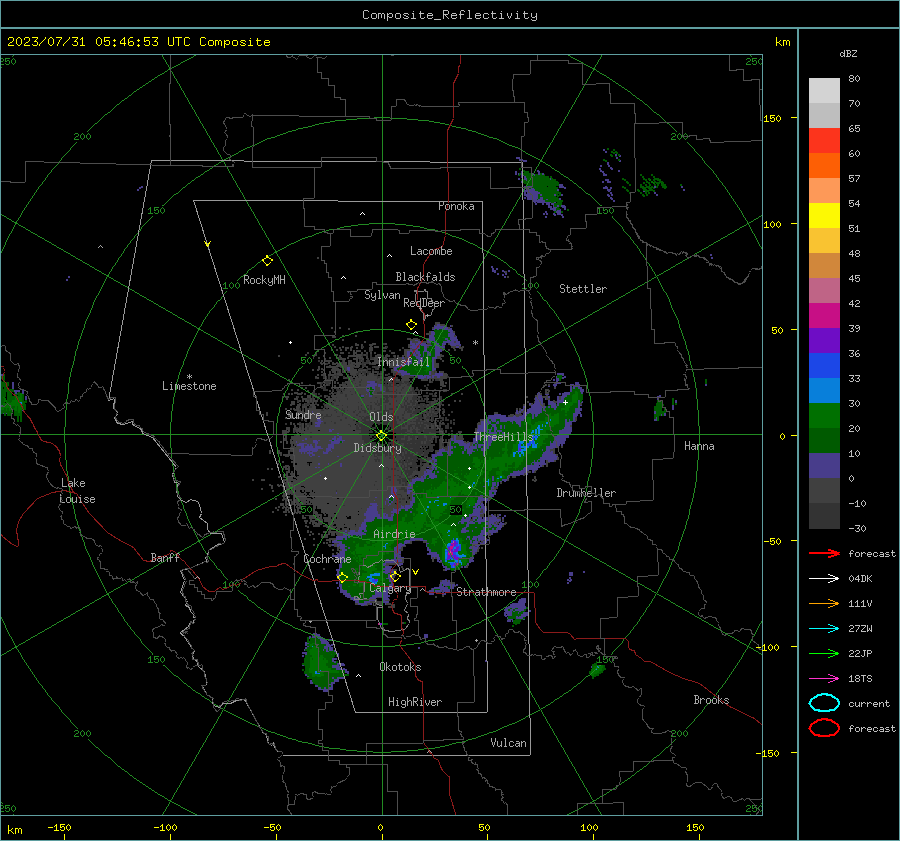900x841 pixels.
Task: Click the RedDeer city label
Action: coord(424,303)
